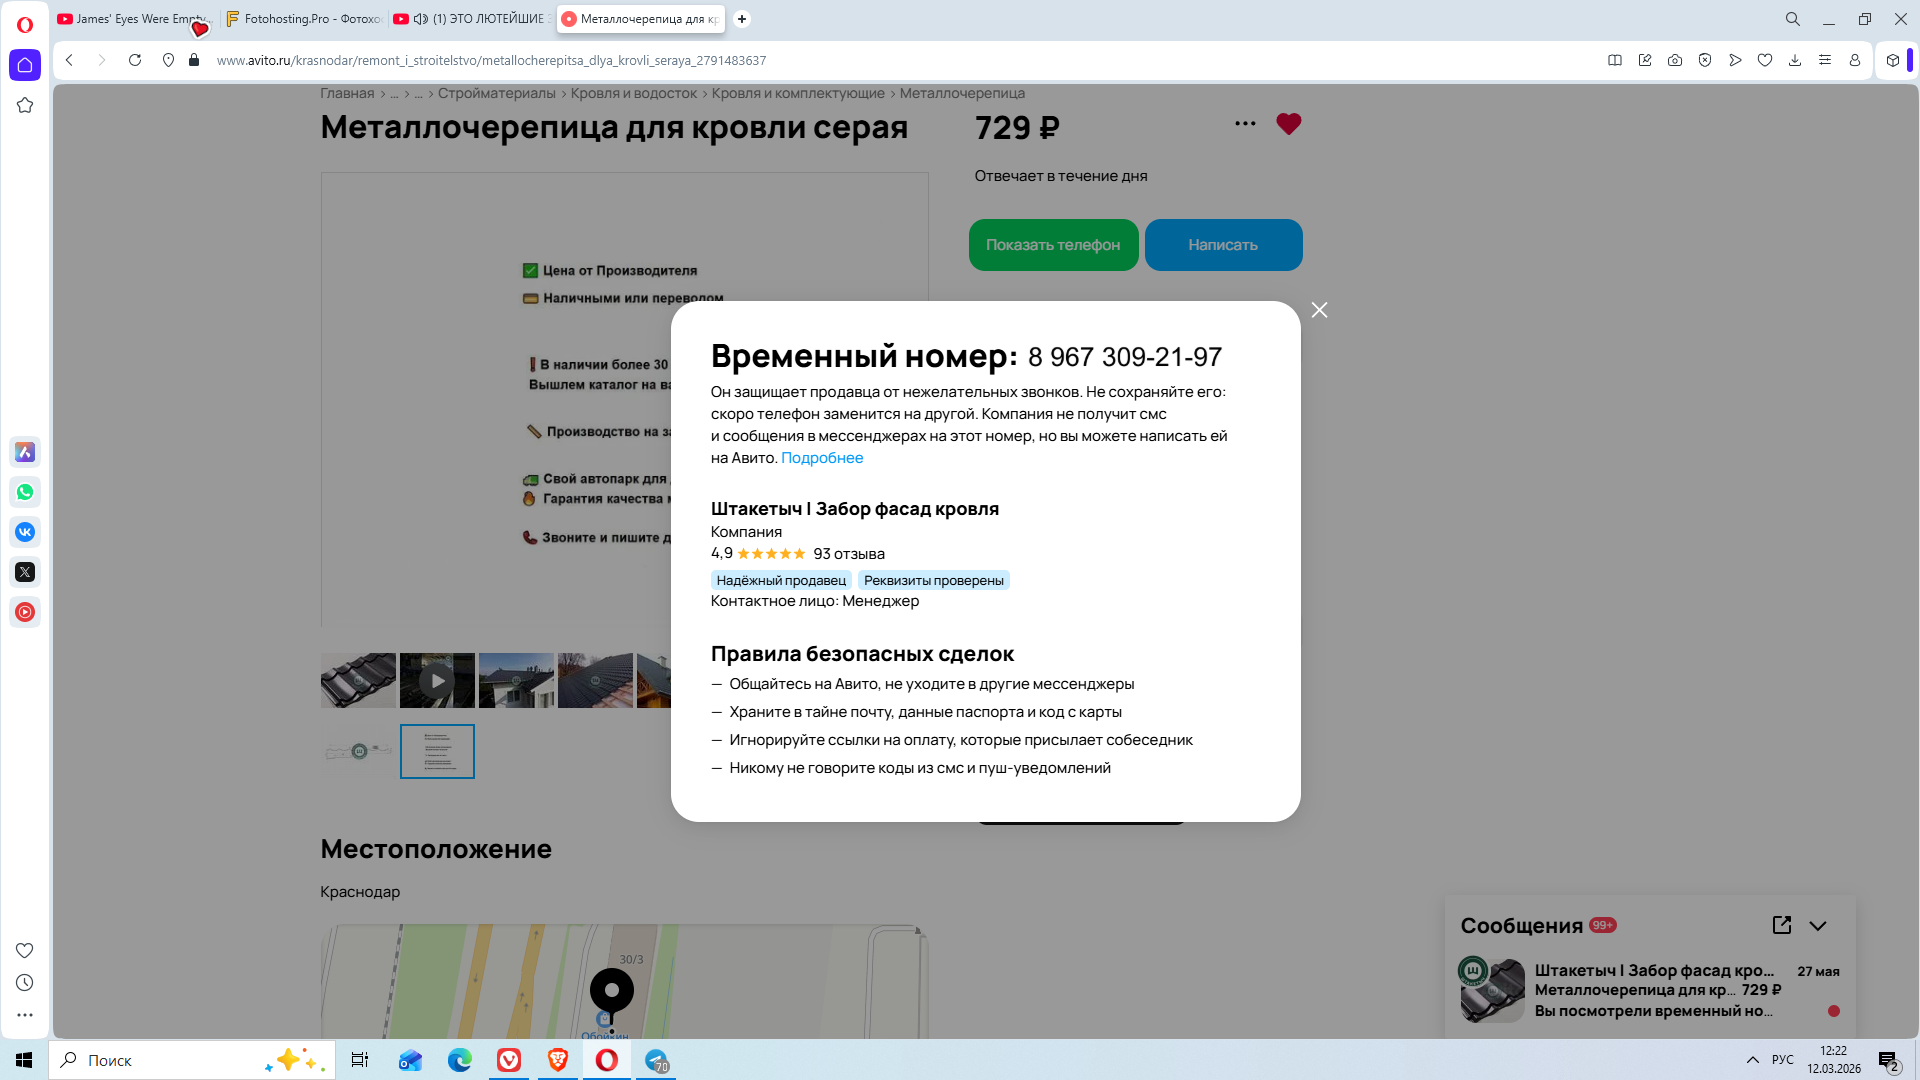Open the three-dots listing options menu

point(1245,124)
